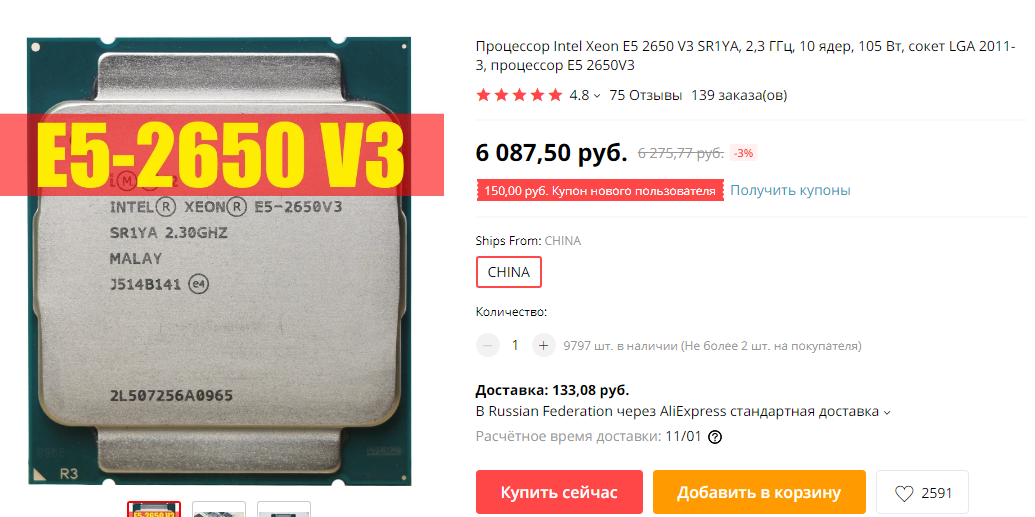Open the 75 Отзывы reviews link

pyautogui.click(x=646, y=95)
